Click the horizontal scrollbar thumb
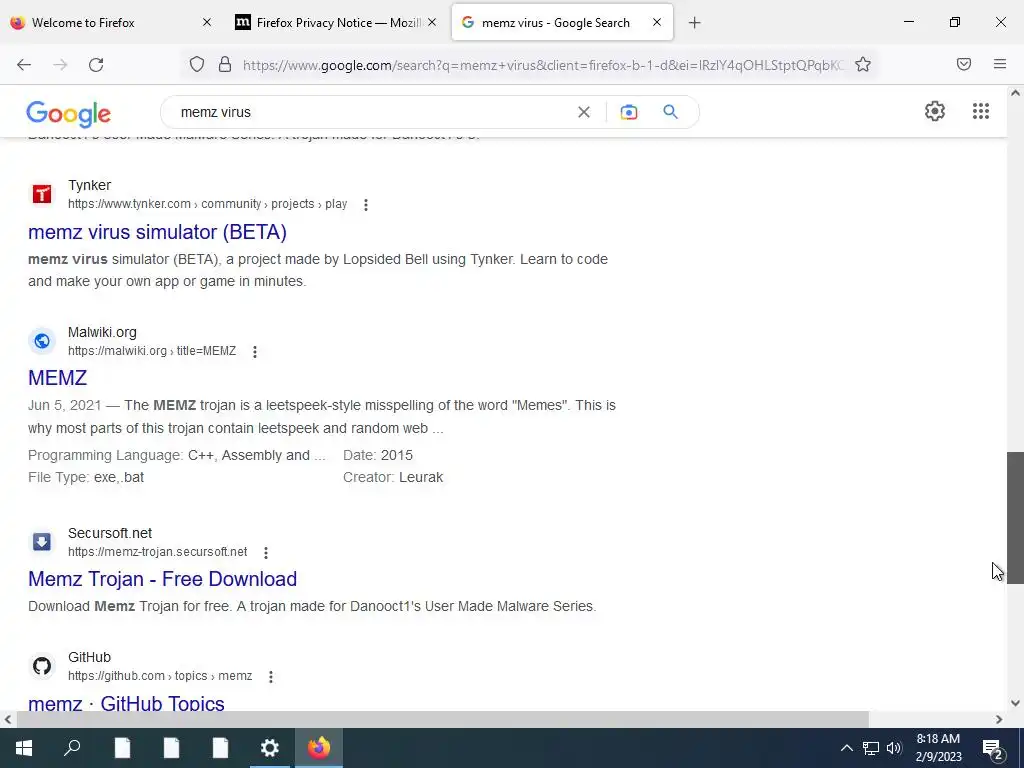 [x=442, y=720]
